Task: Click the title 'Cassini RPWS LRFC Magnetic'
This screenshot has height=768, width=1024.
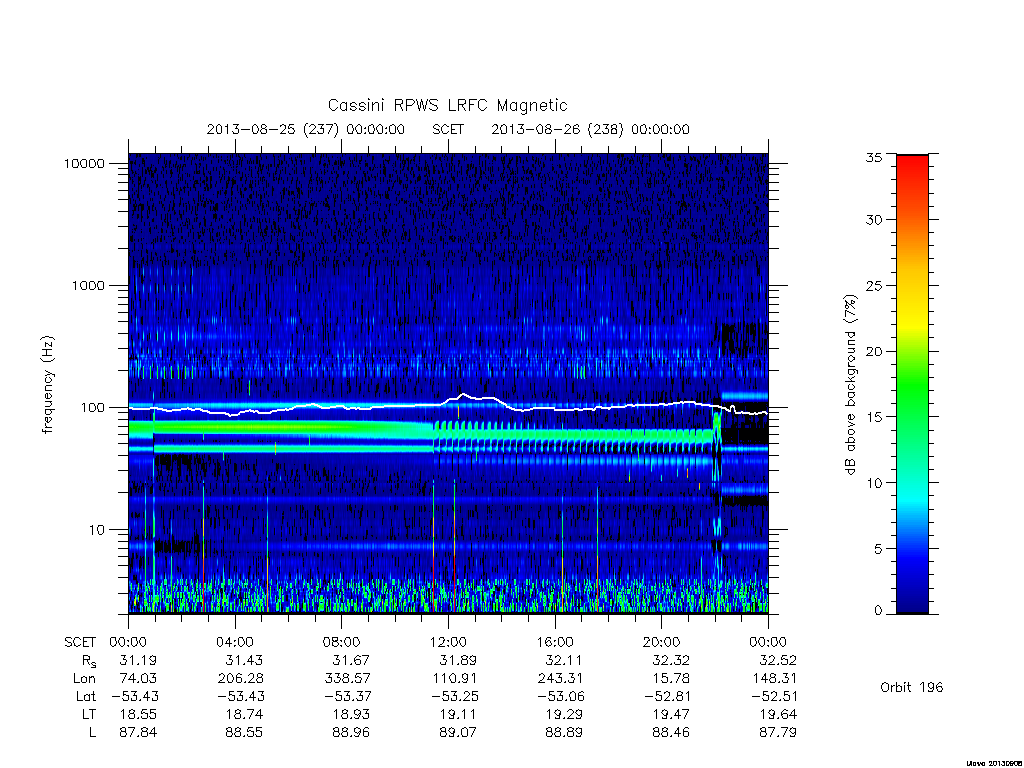Action: tap(447, 105)
